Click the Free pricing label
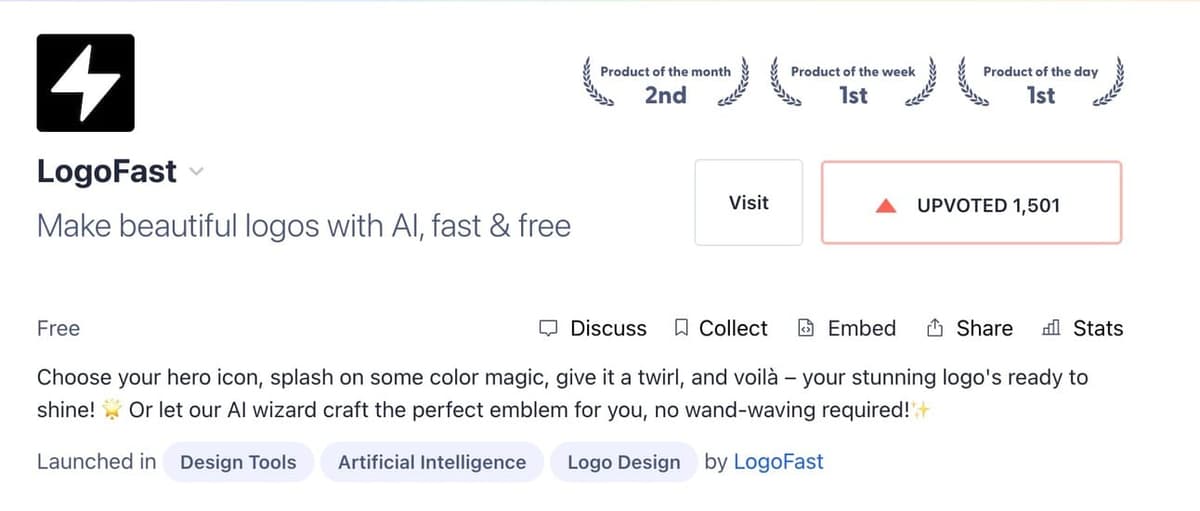Viewport: 1200px width, 511px height. [x=58, y=328]
